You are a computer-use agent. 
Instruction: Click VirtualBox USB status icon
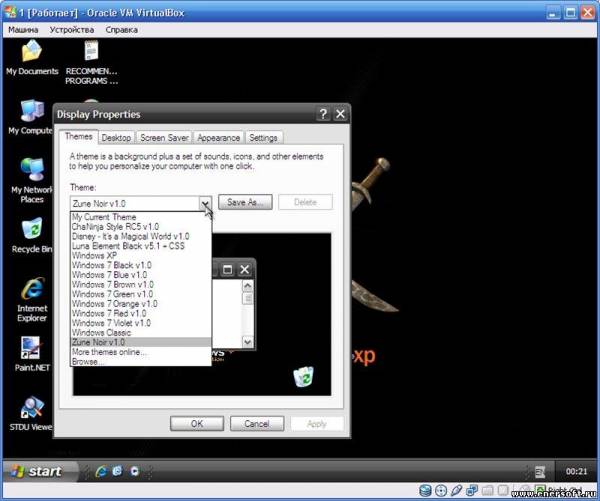(456, 491)
